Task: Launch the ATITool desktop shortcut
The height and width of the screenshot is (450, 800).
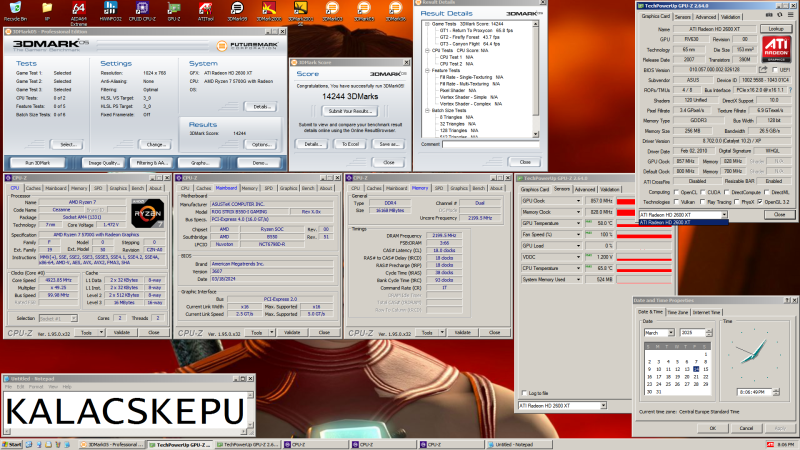Action: (205, 9)
